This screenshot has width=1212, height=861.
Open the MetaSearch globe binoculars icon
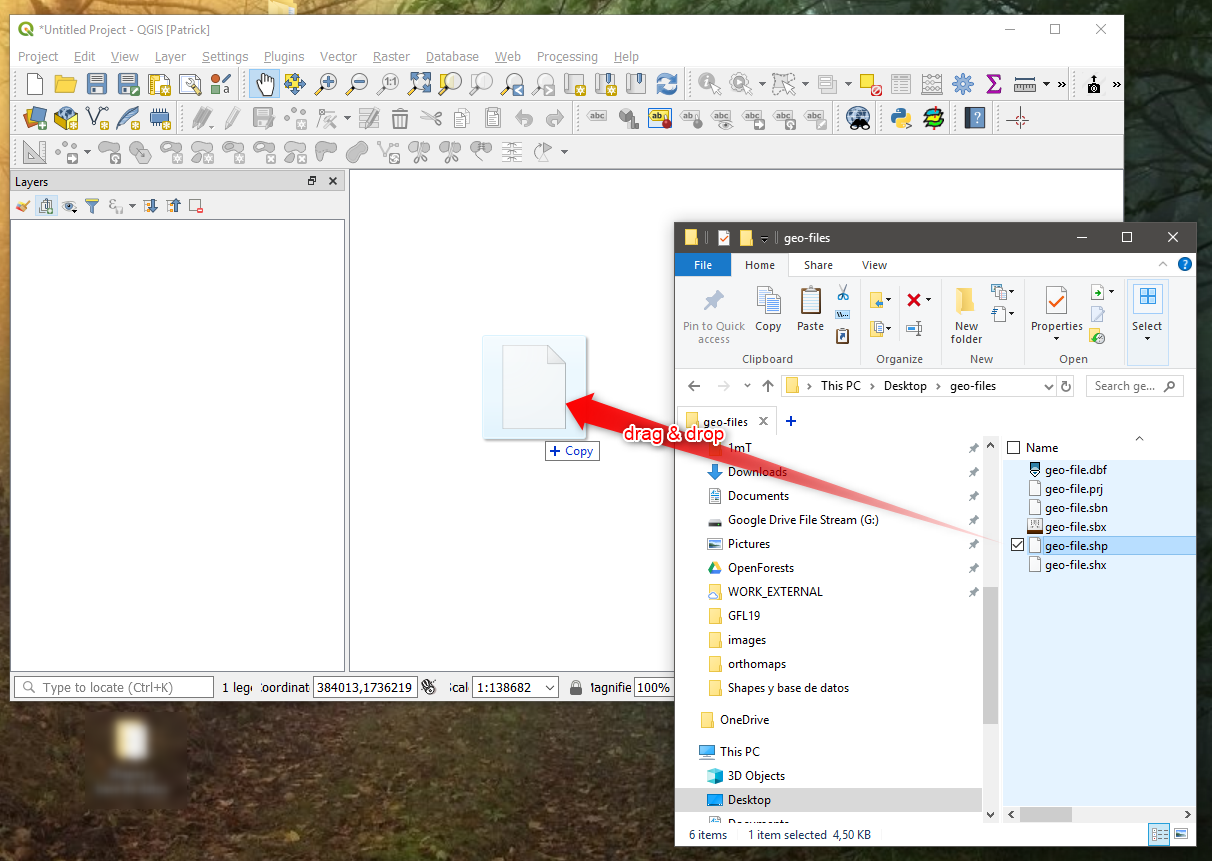point(857,119)
